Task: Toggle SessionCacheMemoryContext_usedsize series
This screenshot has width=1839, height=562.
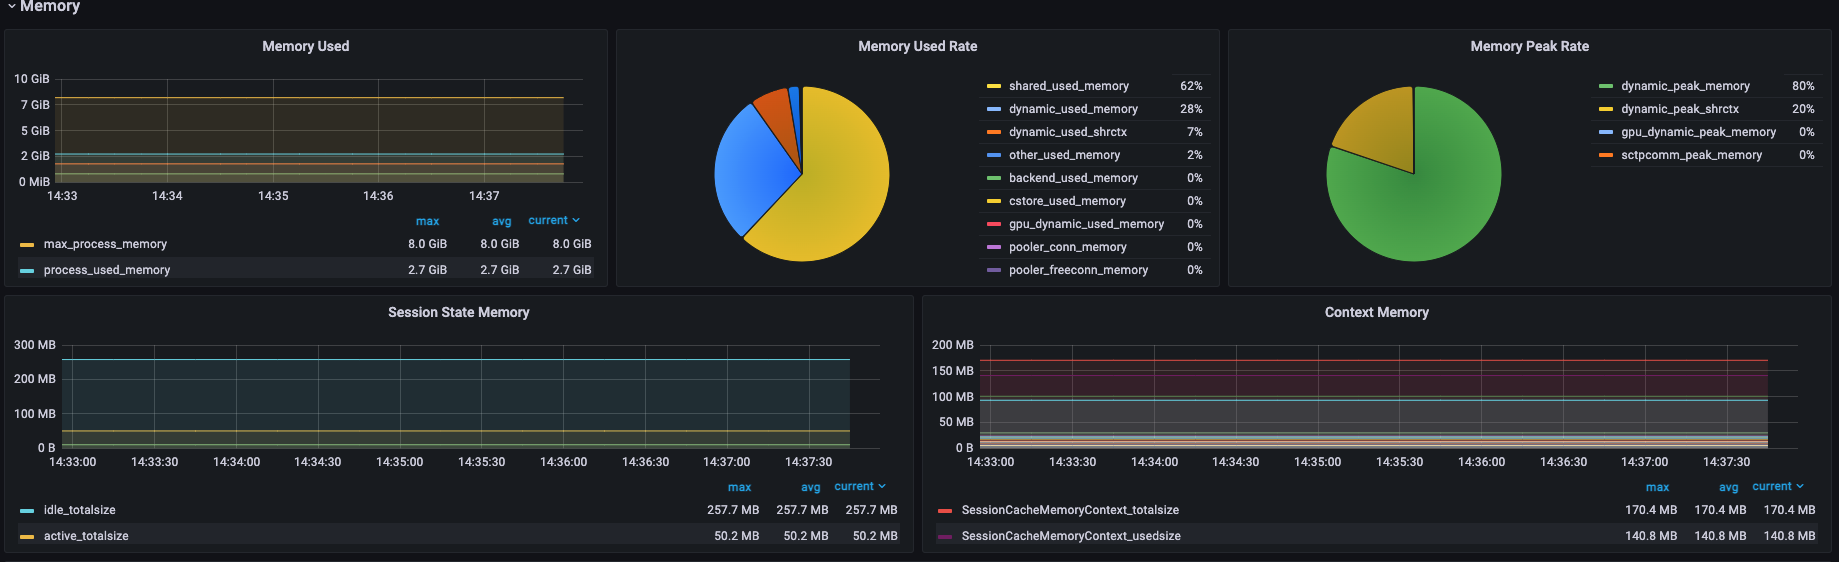Action: click(1071, 536)
